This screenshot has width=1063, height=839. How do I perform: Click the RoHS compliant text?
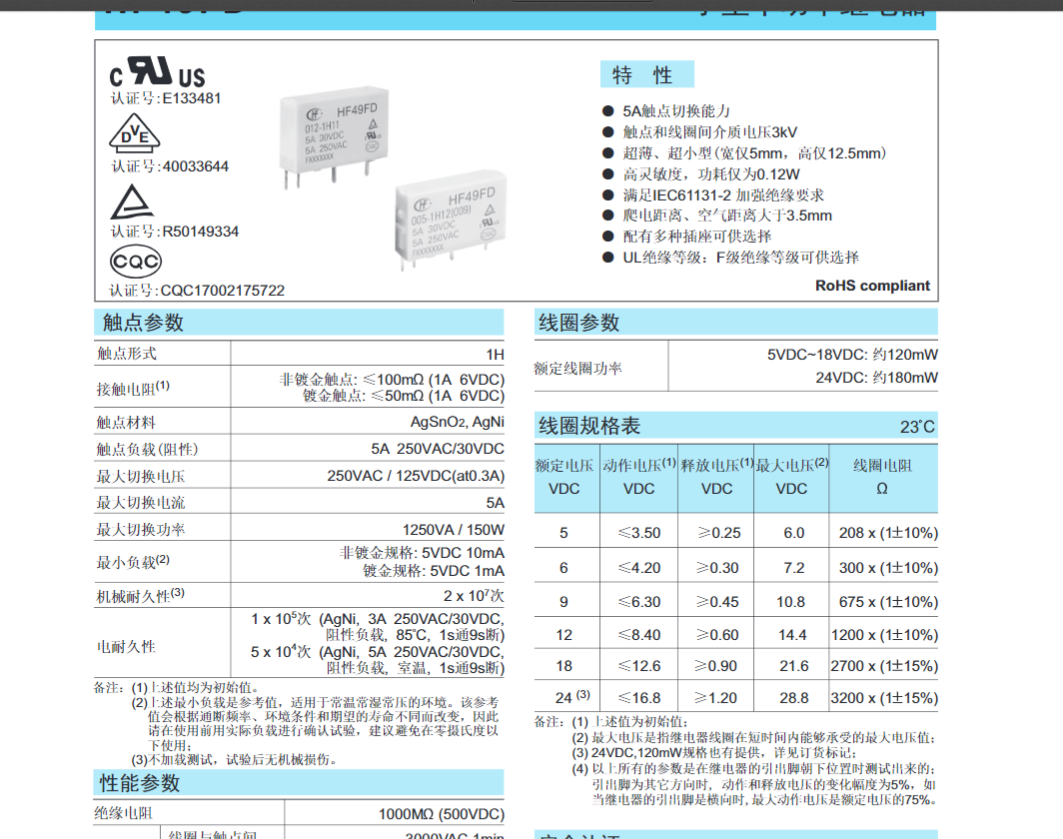872,285
